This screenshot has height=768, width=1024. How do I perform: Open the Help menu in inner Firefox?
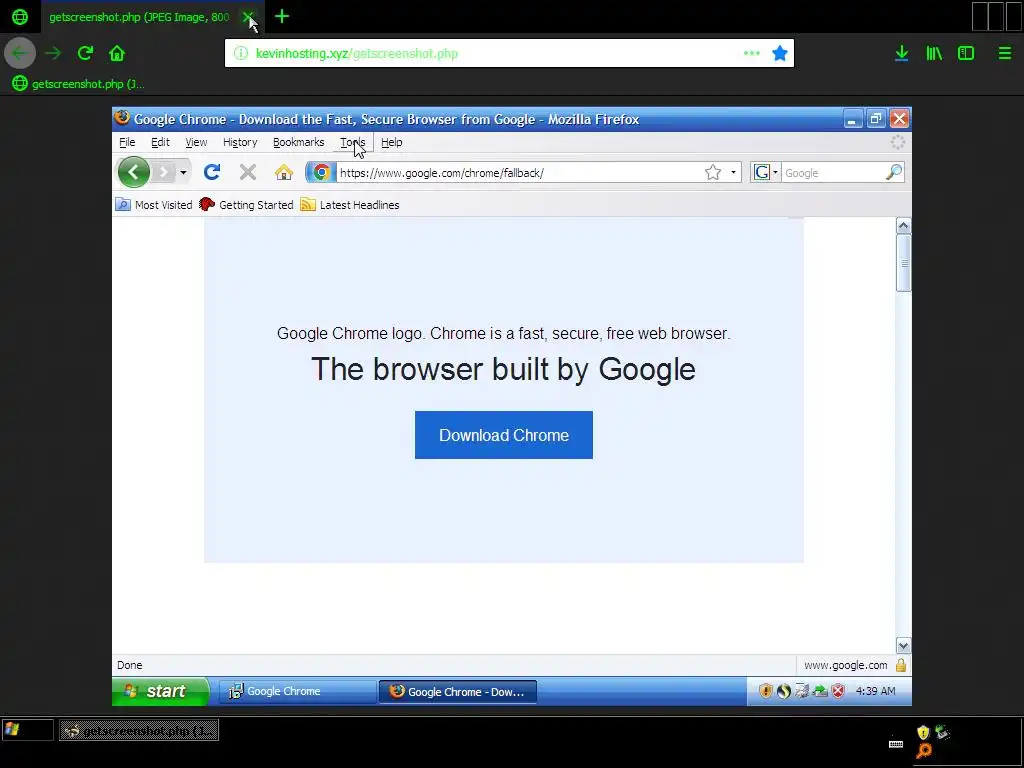[x=391, y=142]
